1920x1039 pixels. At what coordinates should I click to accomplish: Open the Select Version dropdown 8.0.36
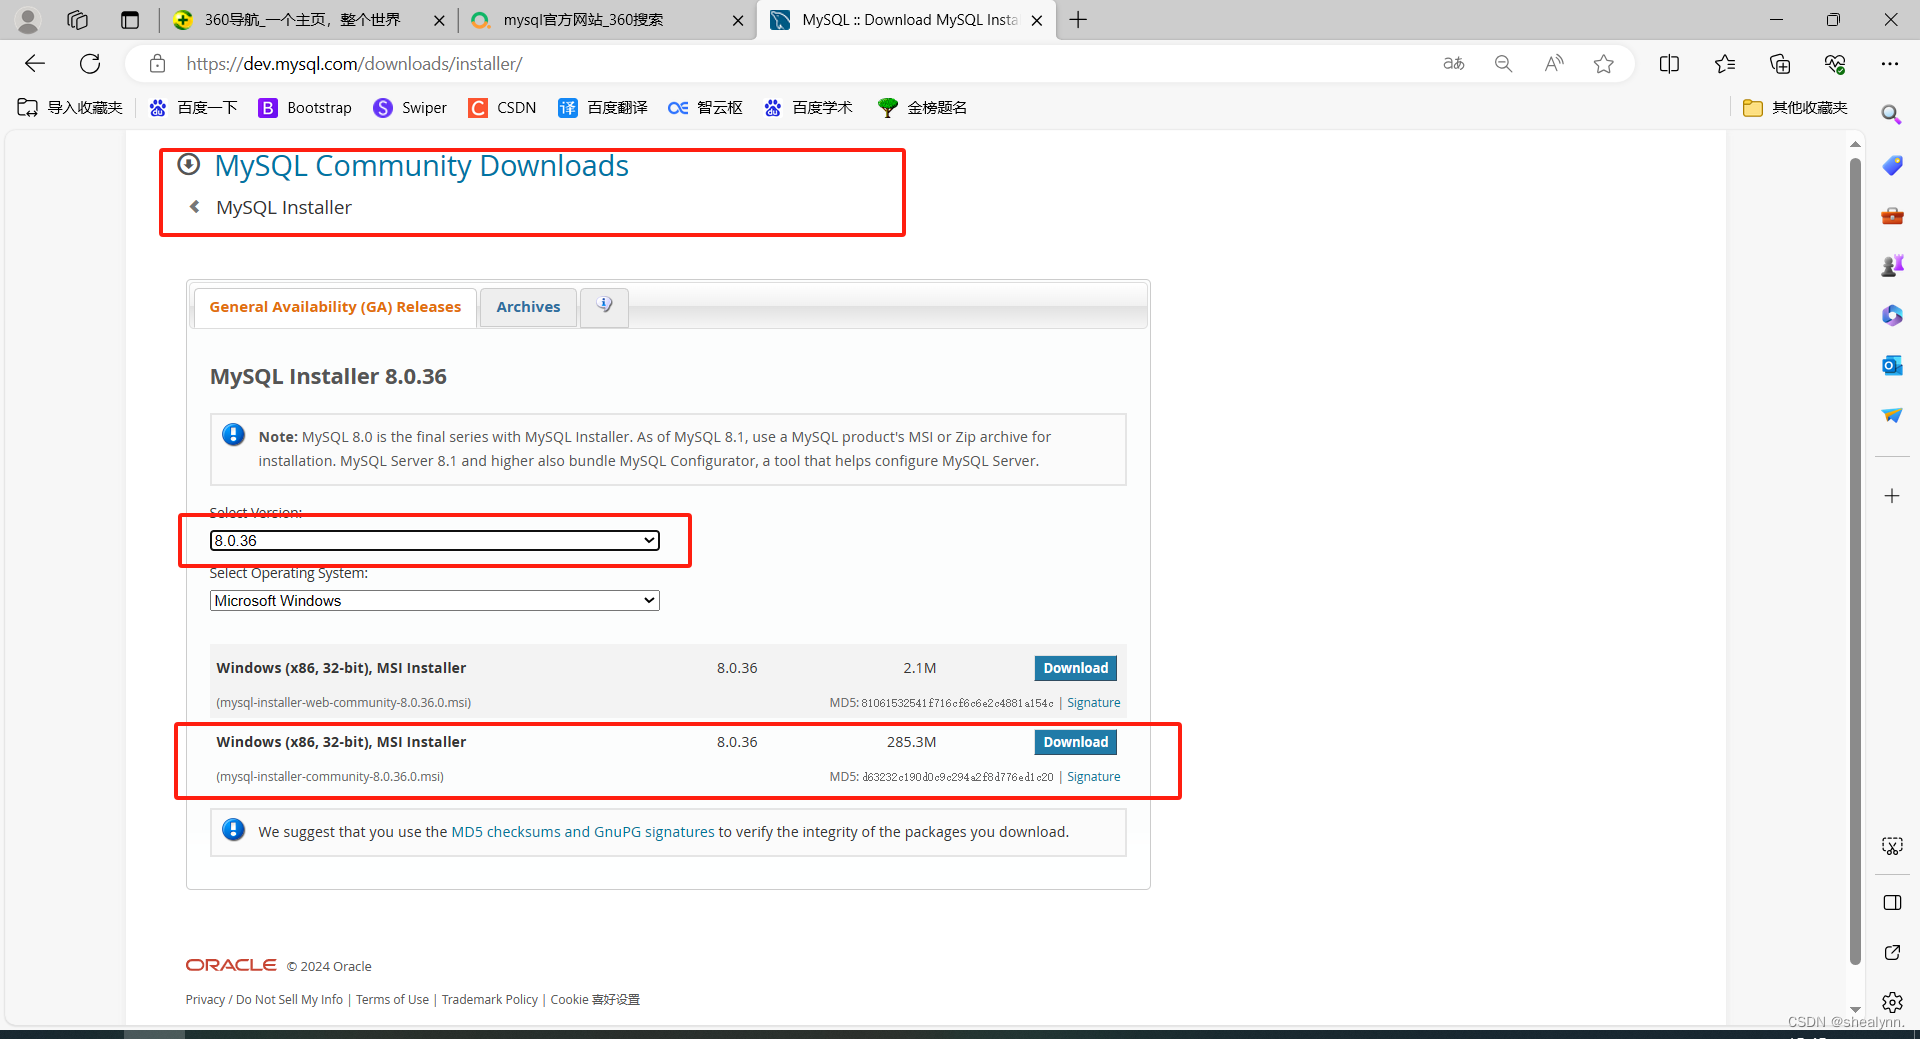(x=434, y=541)
